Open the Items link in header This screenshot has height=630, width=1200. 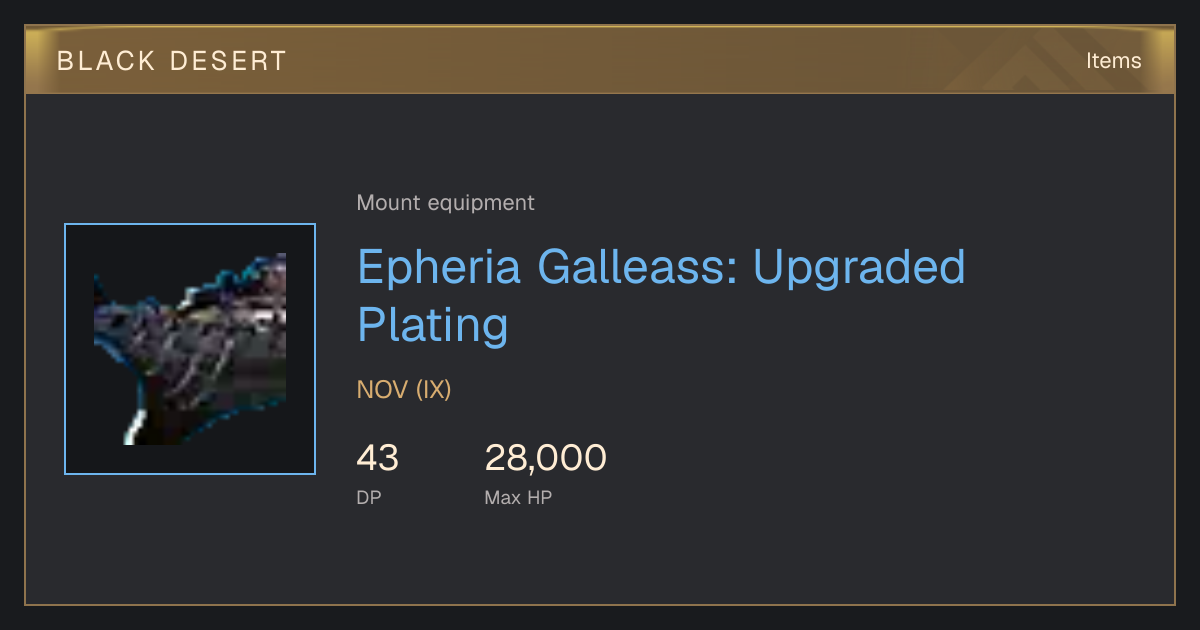tap(1113, 60)
